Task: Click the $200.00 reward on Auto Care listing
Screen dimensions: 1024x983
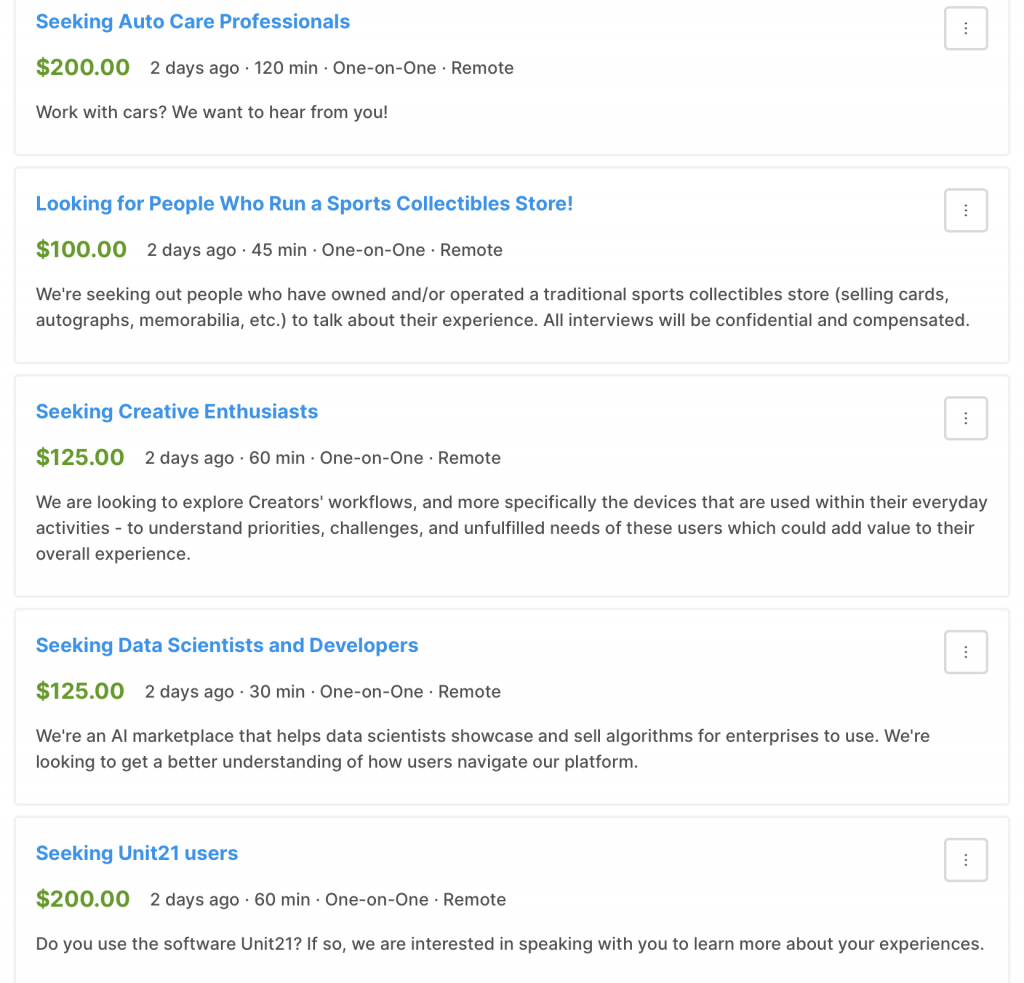Action: [x=83, y=68]
